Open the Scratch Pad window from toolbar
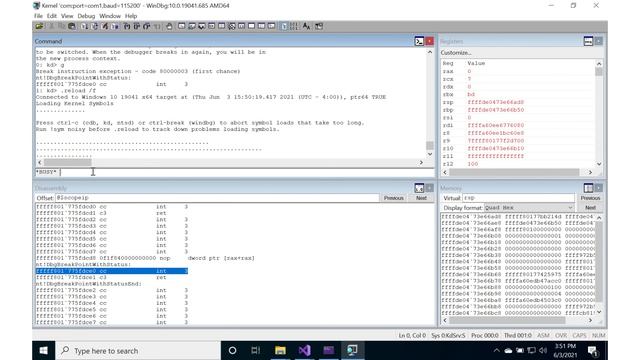The width and height of the screenshot is (640, 360). coord(251,27)
